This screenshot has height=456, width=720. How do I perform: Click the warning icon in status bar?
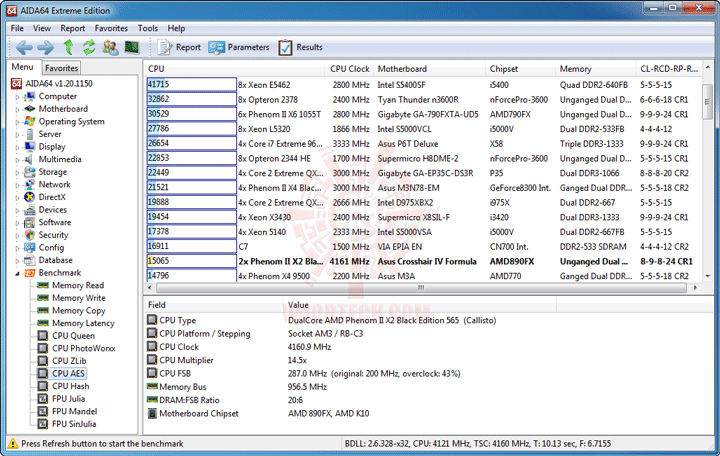coord(13,444)
